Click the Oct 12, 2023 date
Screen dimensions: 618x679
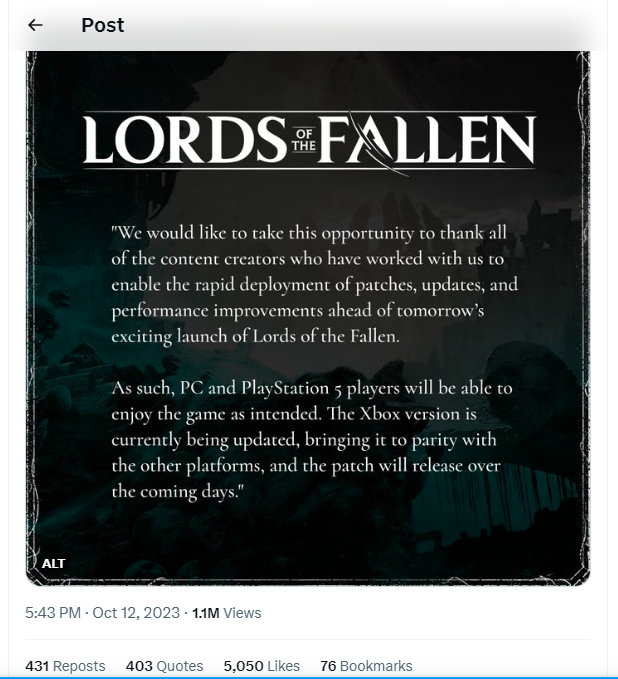click(x=136, y=613)
